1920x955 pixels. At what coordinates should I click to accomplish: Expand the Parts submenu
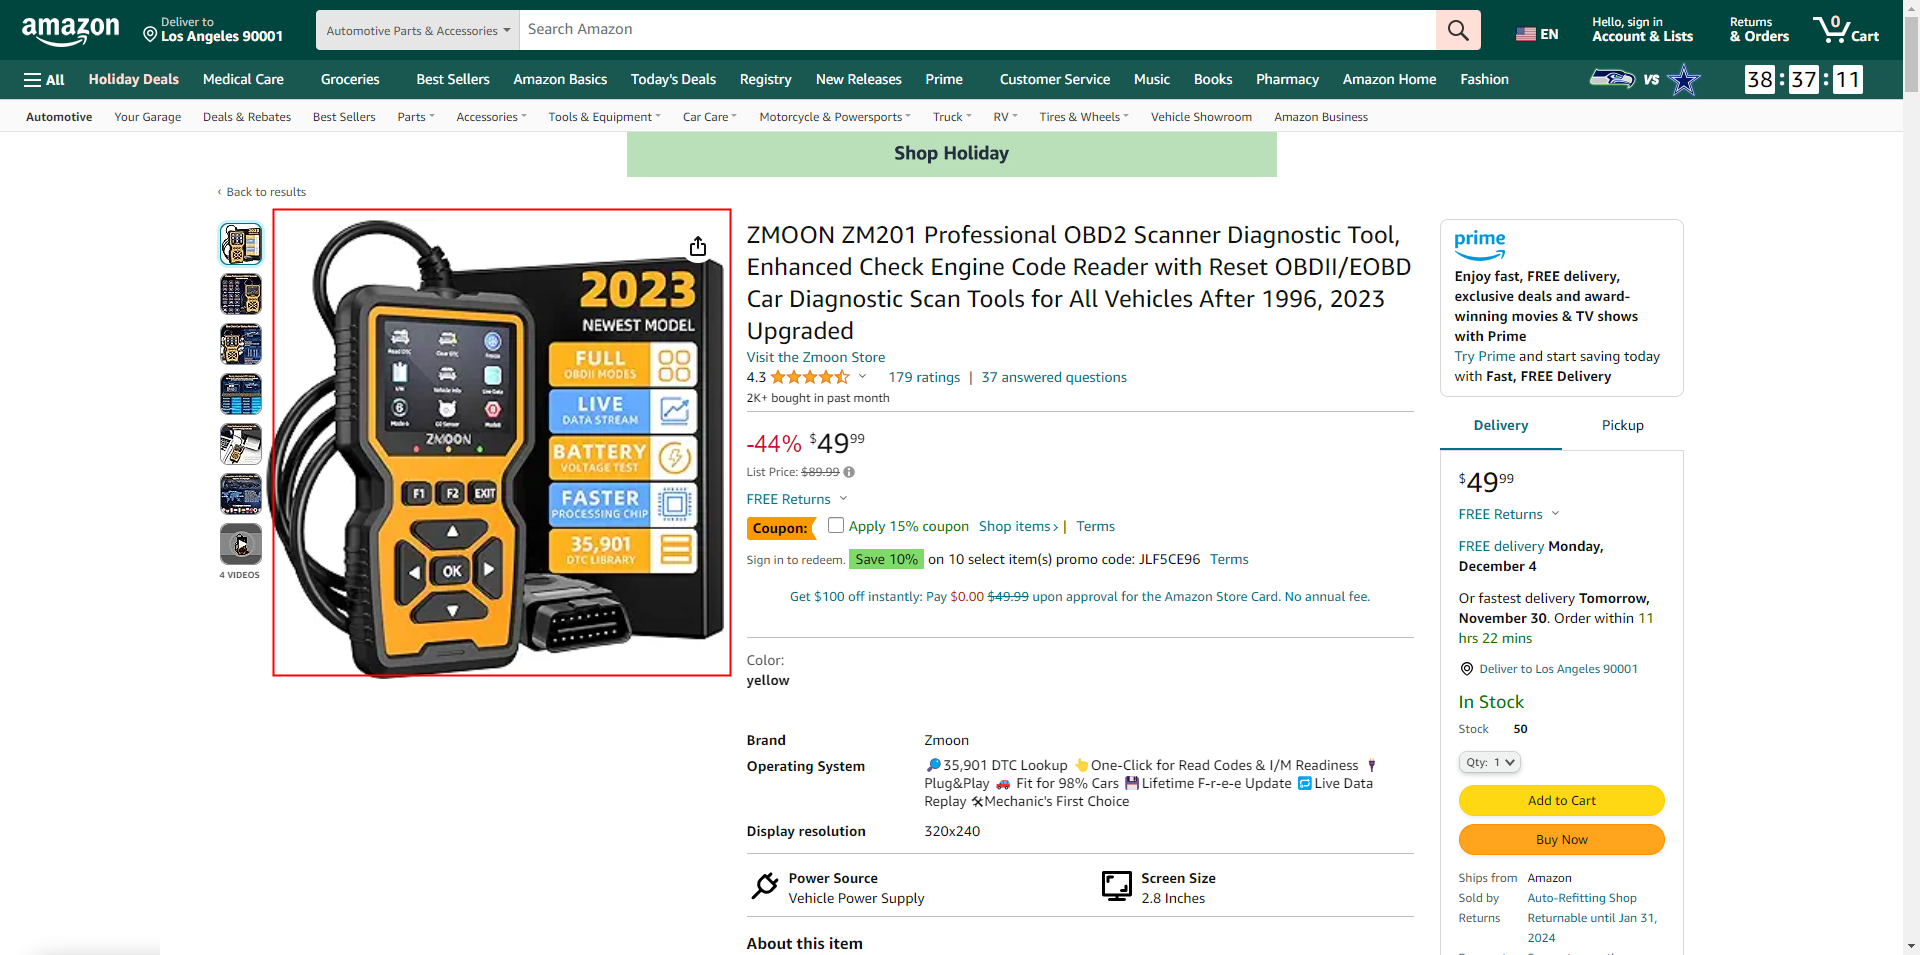(416, 117)
